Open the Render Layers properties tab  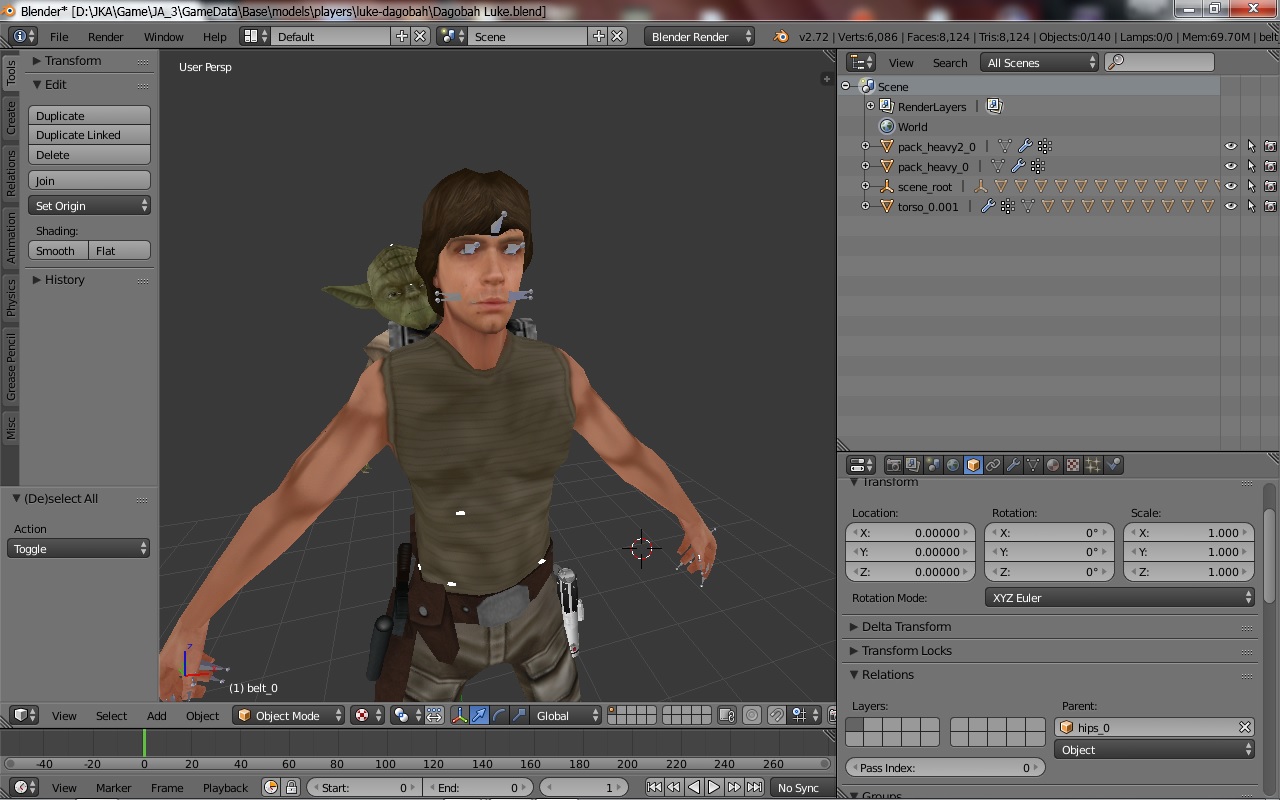point(913,465)
